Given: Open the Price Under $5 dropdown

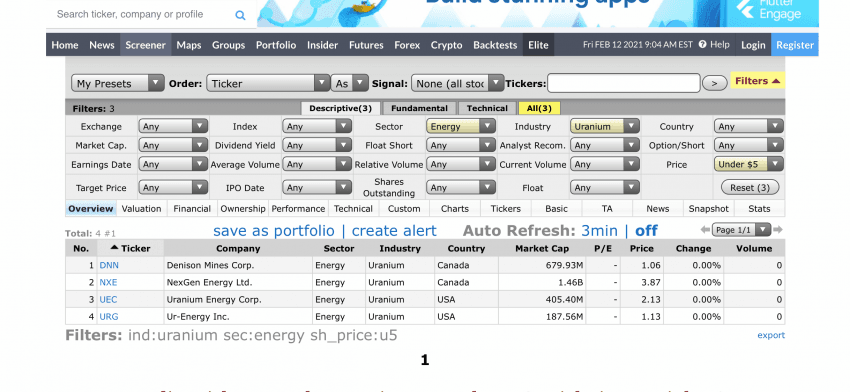Looking at the screenshot, I should pyautogui.click(x=749, y=164).
